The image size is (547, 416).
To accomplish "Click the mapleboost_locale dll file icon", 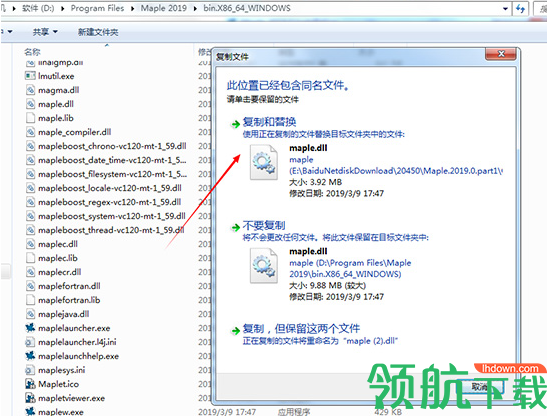I will point(30,188).
